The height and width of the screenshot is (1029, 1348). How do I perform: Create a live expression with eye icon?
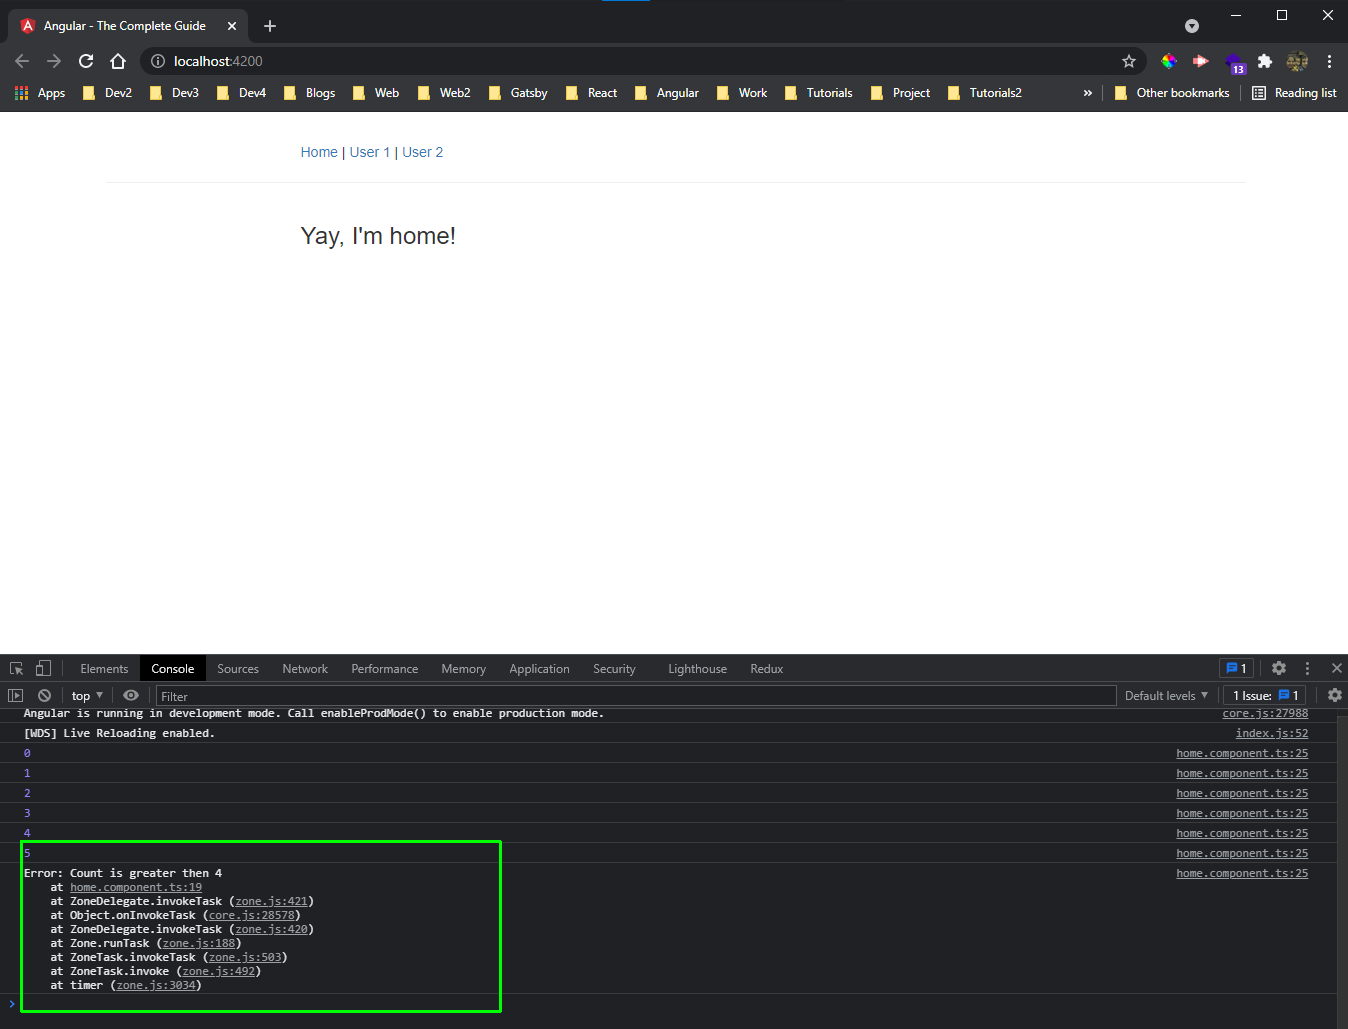click(131, 695)
